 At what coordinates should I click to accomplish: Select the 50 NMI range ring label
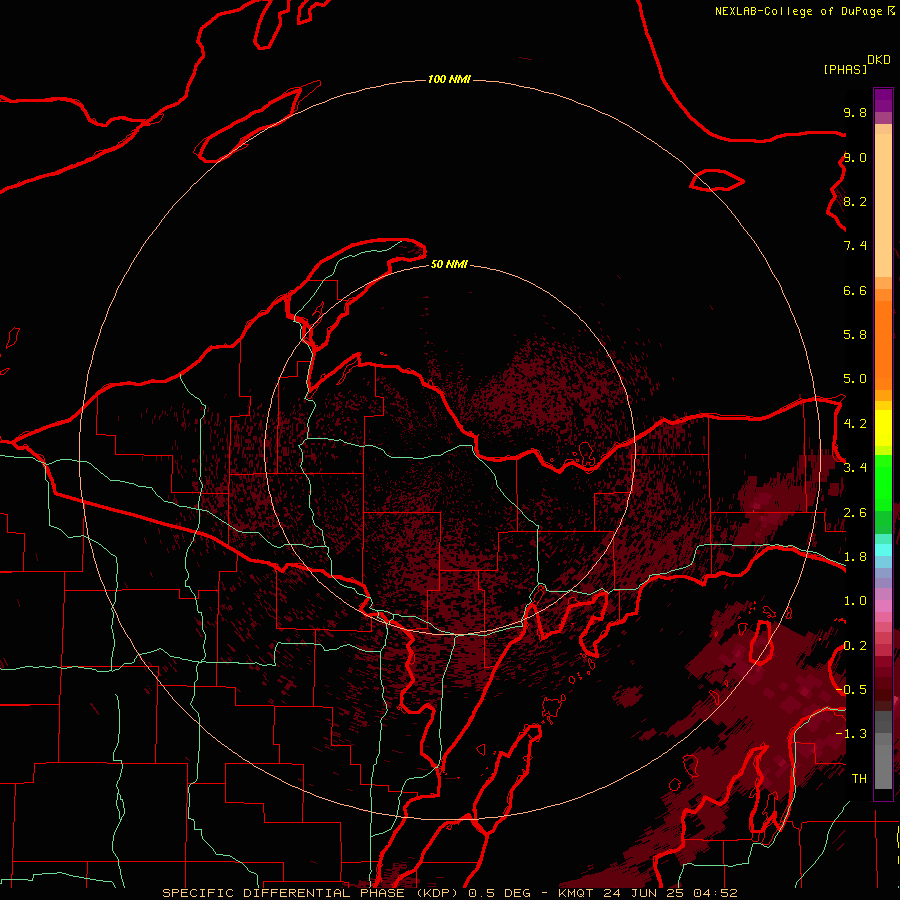coord(449,264)
